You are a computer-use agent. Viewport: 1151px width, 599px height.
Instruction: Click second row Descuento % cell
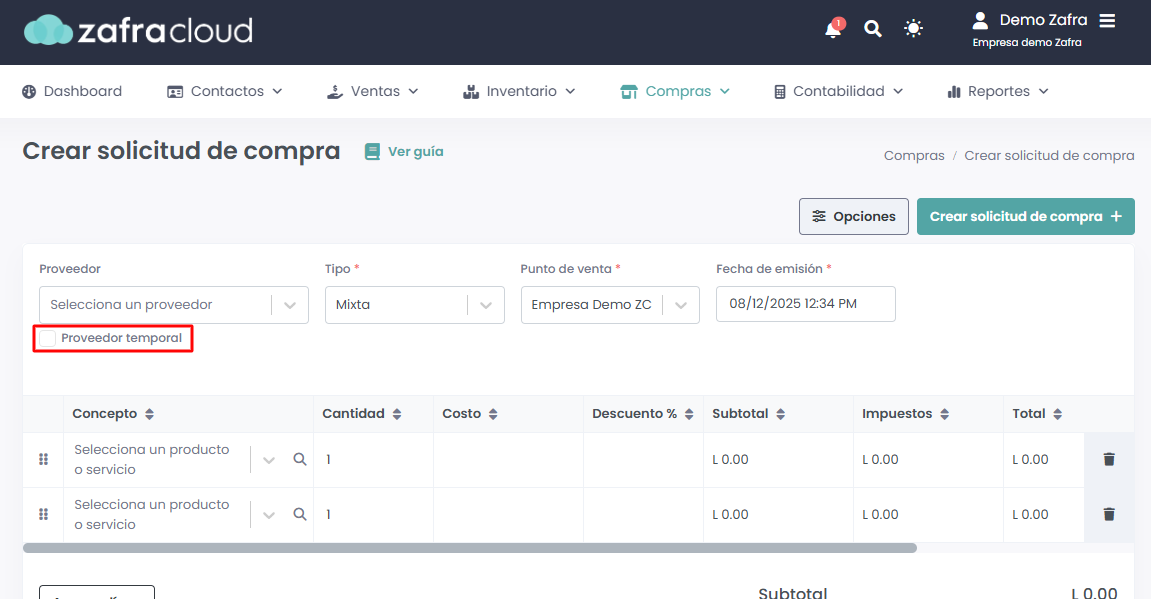point(644,515)
